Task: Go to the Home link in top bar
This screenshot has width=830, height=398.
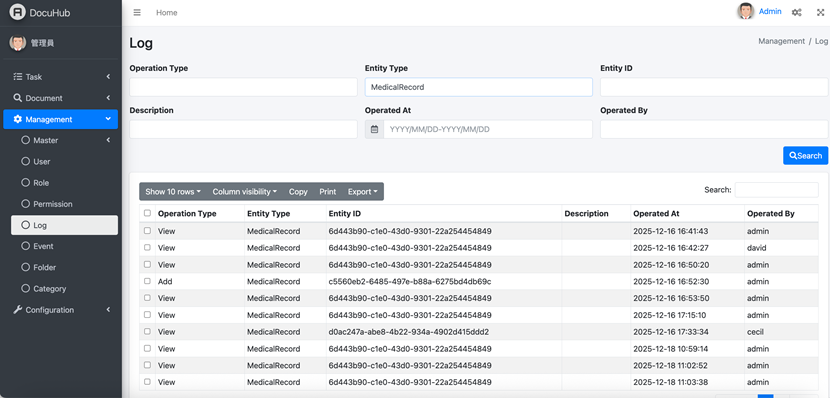Action: (x=167, y=13)
